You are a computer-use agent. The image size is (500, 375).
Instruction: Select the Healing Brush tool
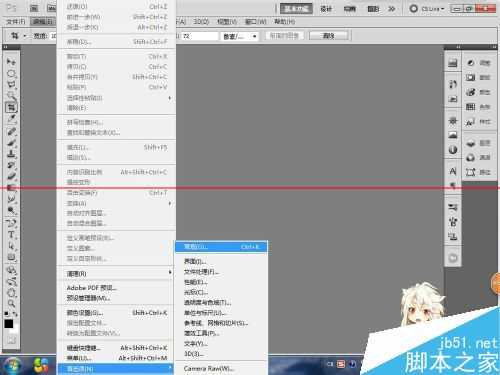11,131
